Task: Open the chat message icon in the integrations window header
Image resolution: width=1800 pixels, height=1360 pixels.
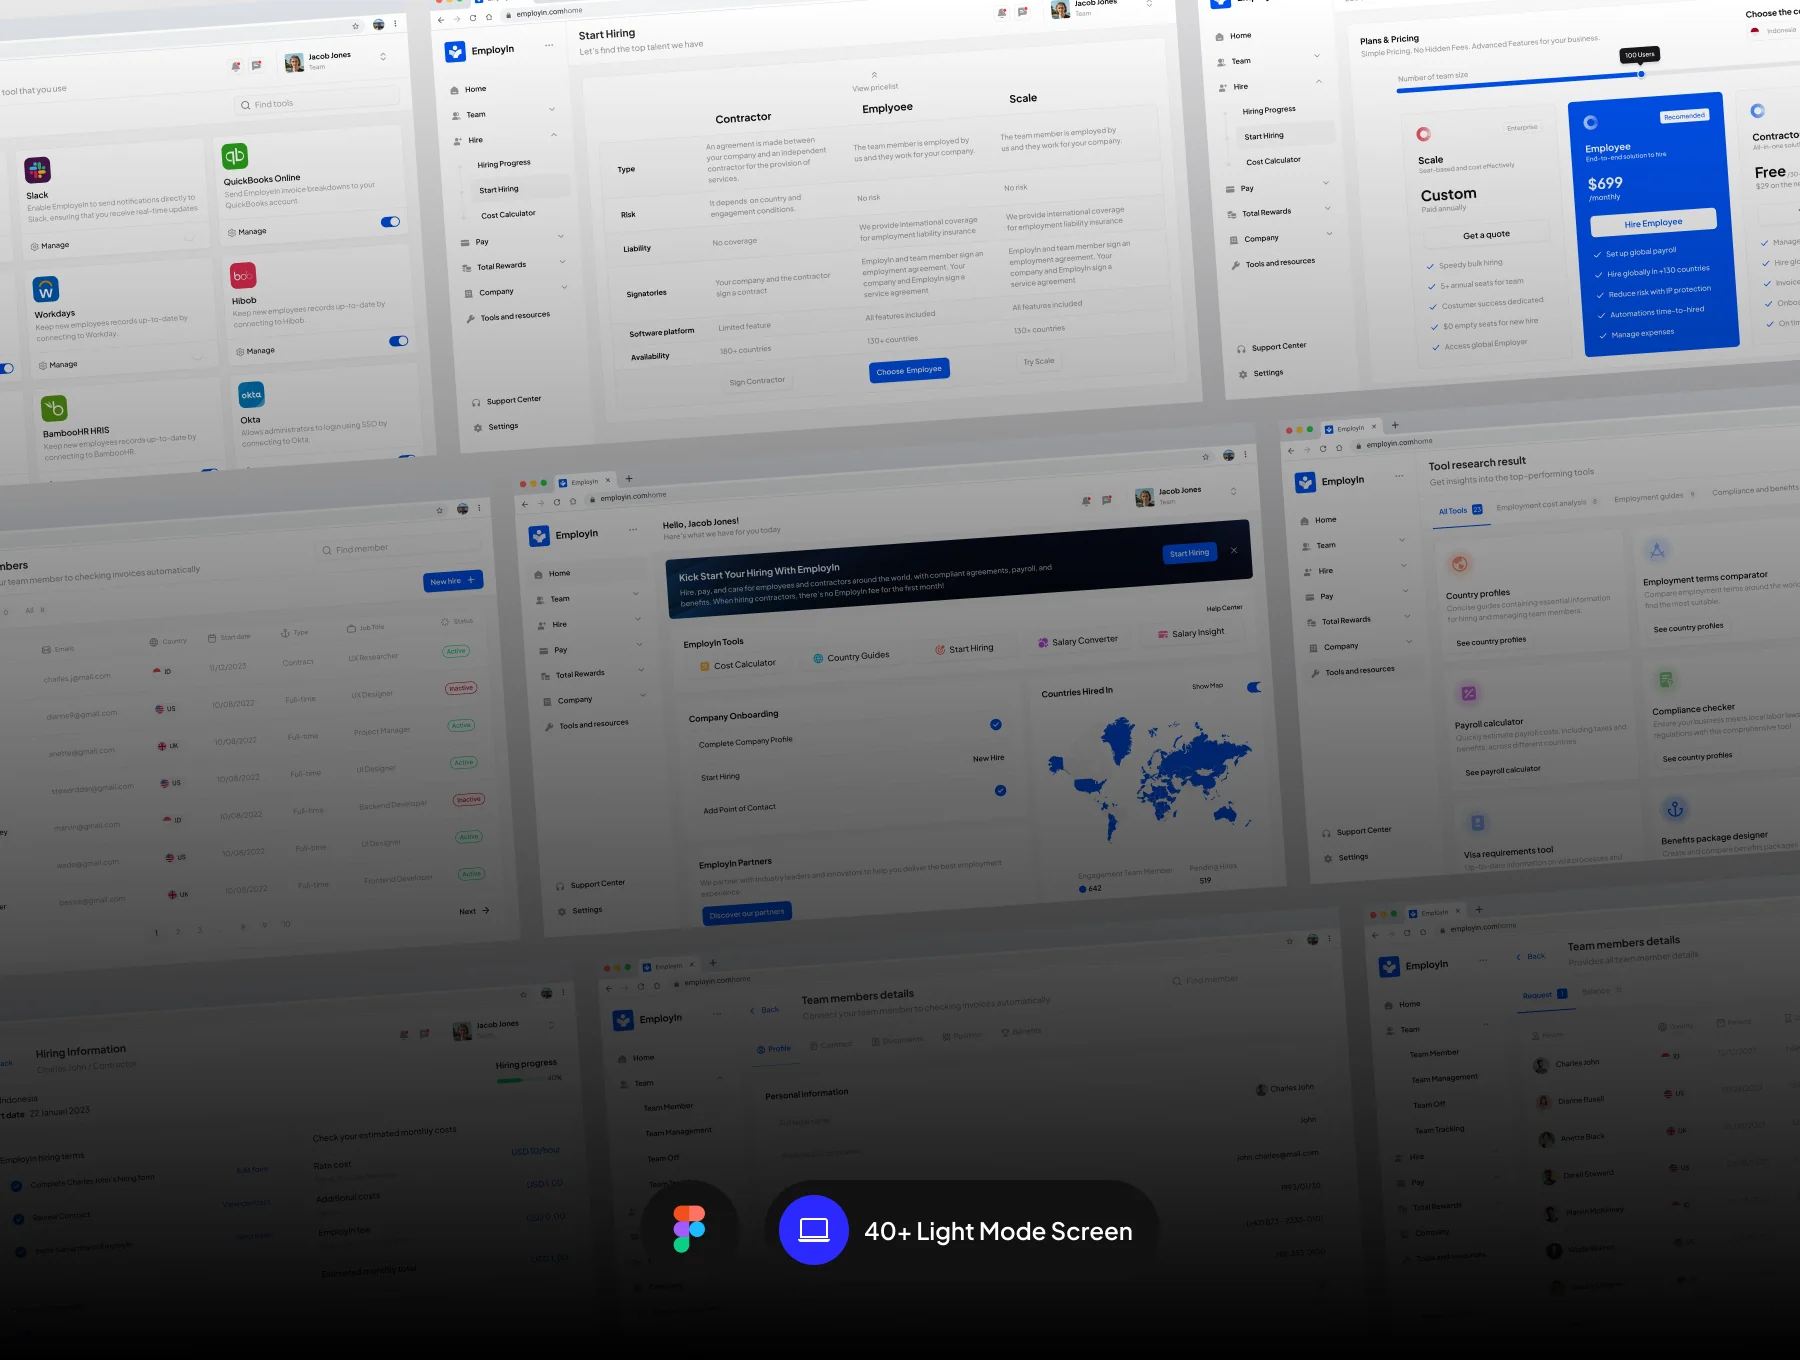Action: click(x=257, y=65)
